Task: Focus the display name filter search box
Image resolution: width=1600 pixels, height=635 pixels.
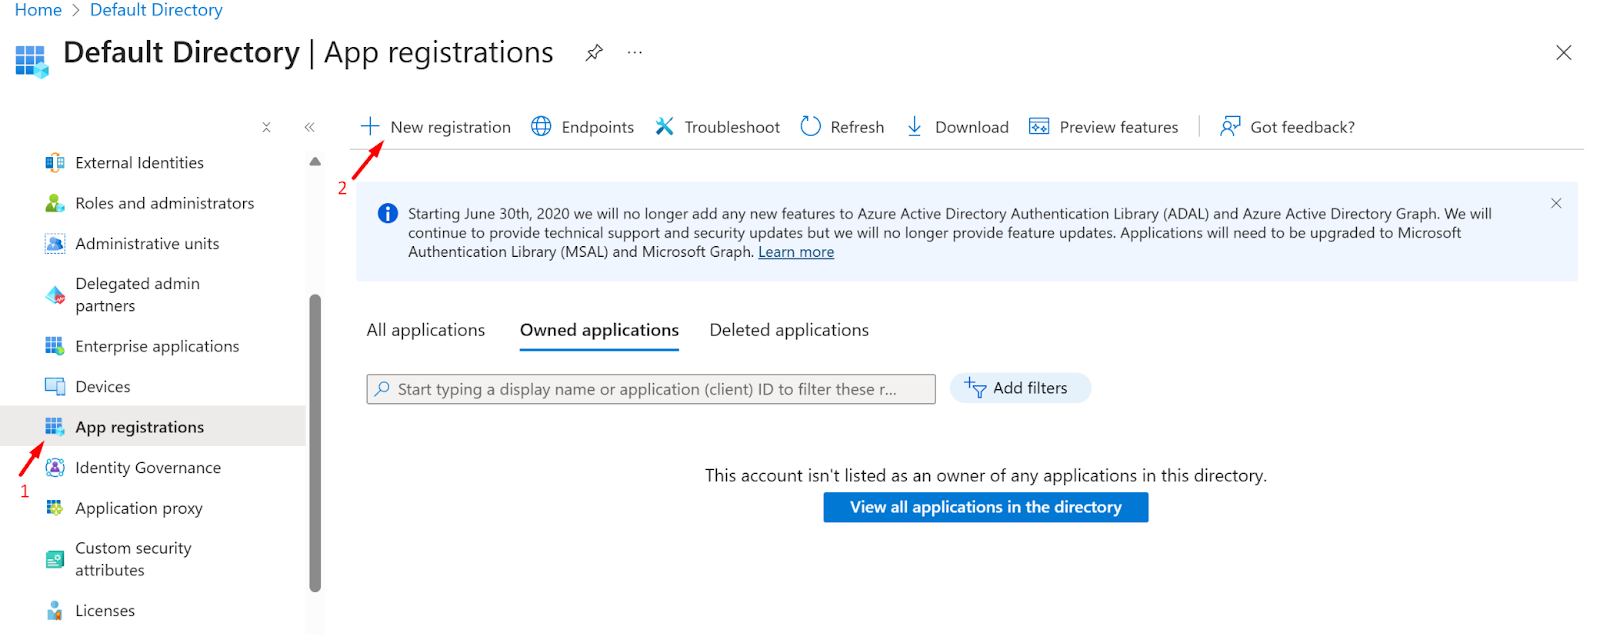Action: pos(651,389)
